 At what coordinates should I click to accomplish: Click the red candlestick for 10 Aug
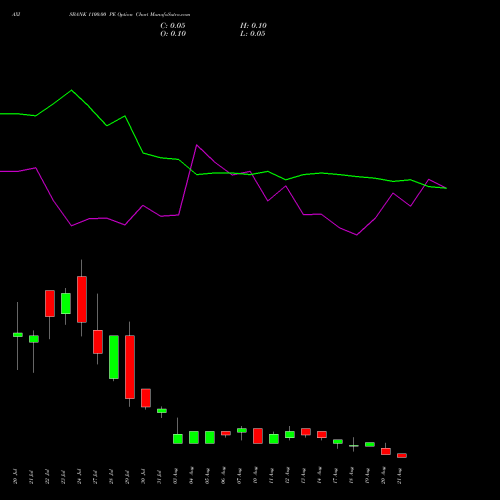[258, 436]
